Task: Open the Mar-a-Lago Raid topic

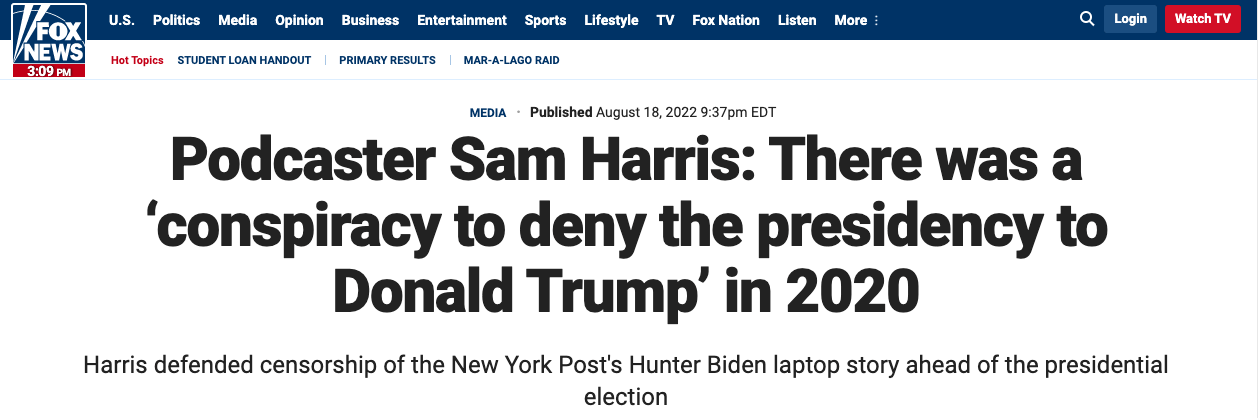Action: click(x=511, y=60)
